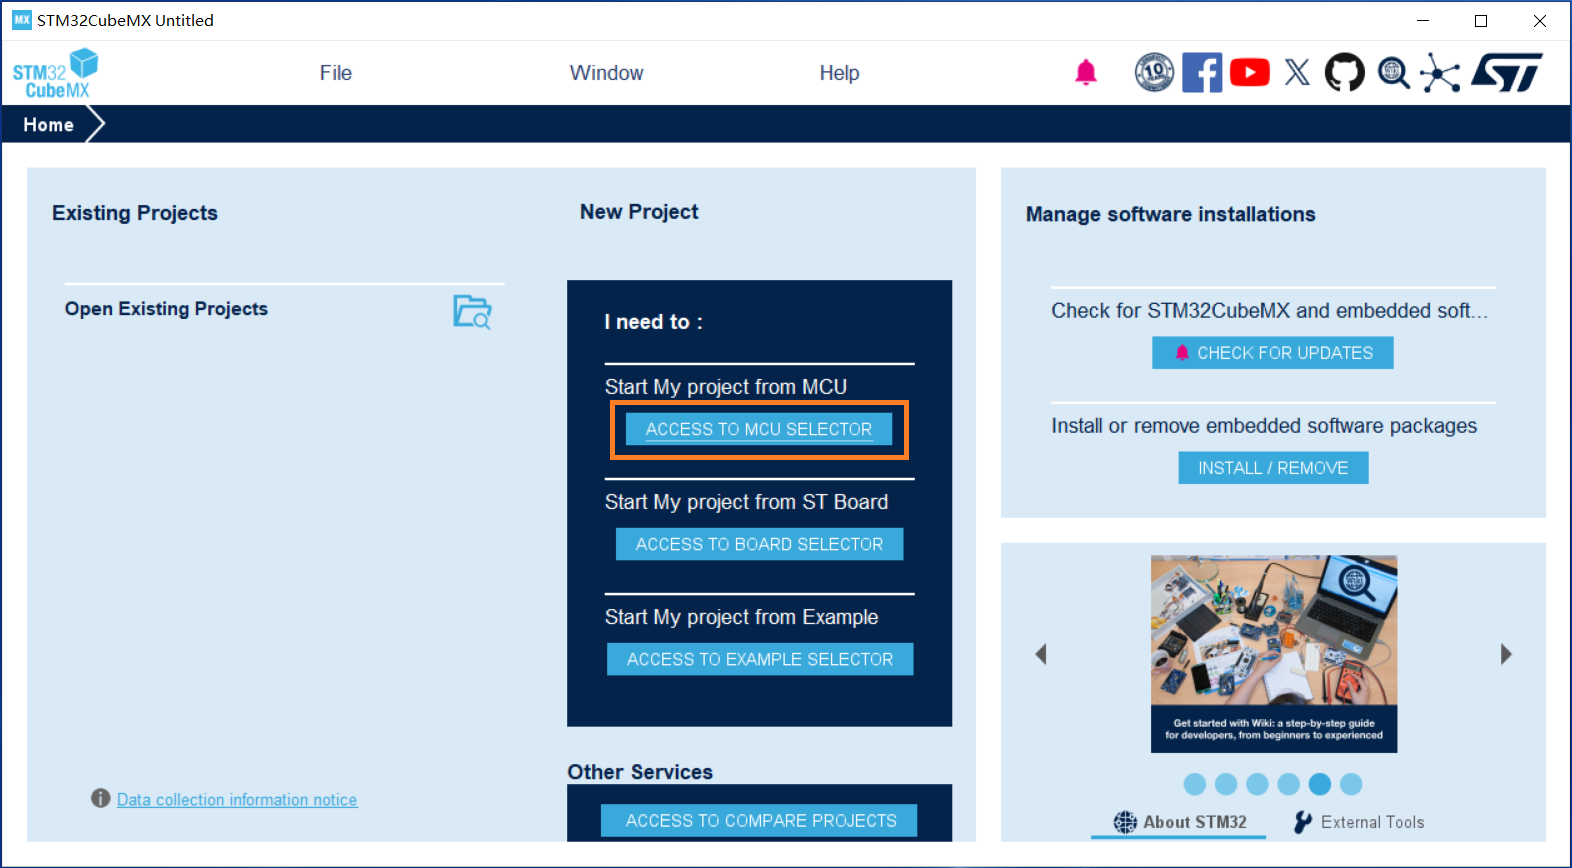Select the sixth carousel dot
Image resolution: width=1572 pixels, height=868 pixels.
point(1351,784)
